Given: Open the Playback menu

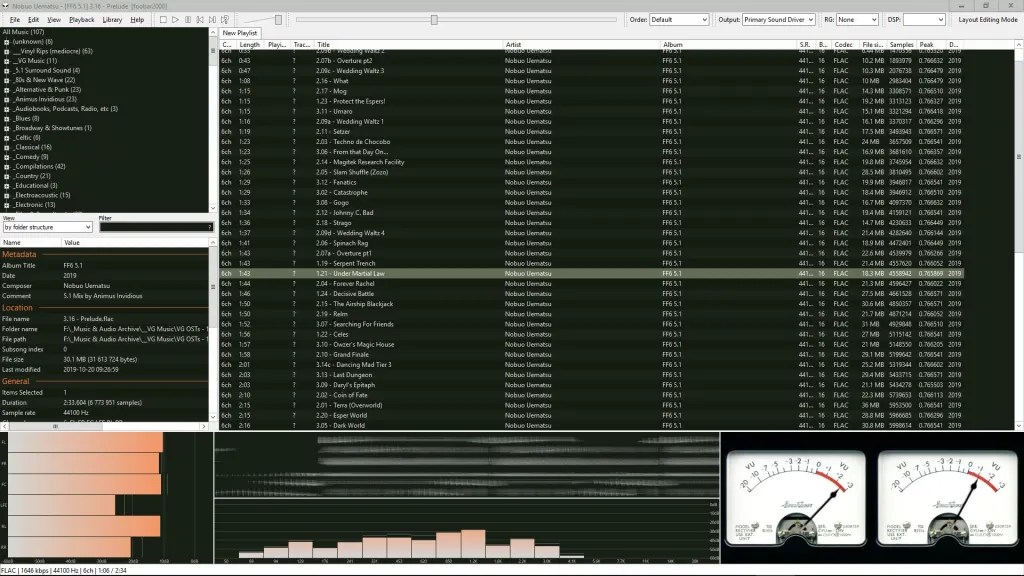Looking at the screenshot, I should [x=83, y=19].
